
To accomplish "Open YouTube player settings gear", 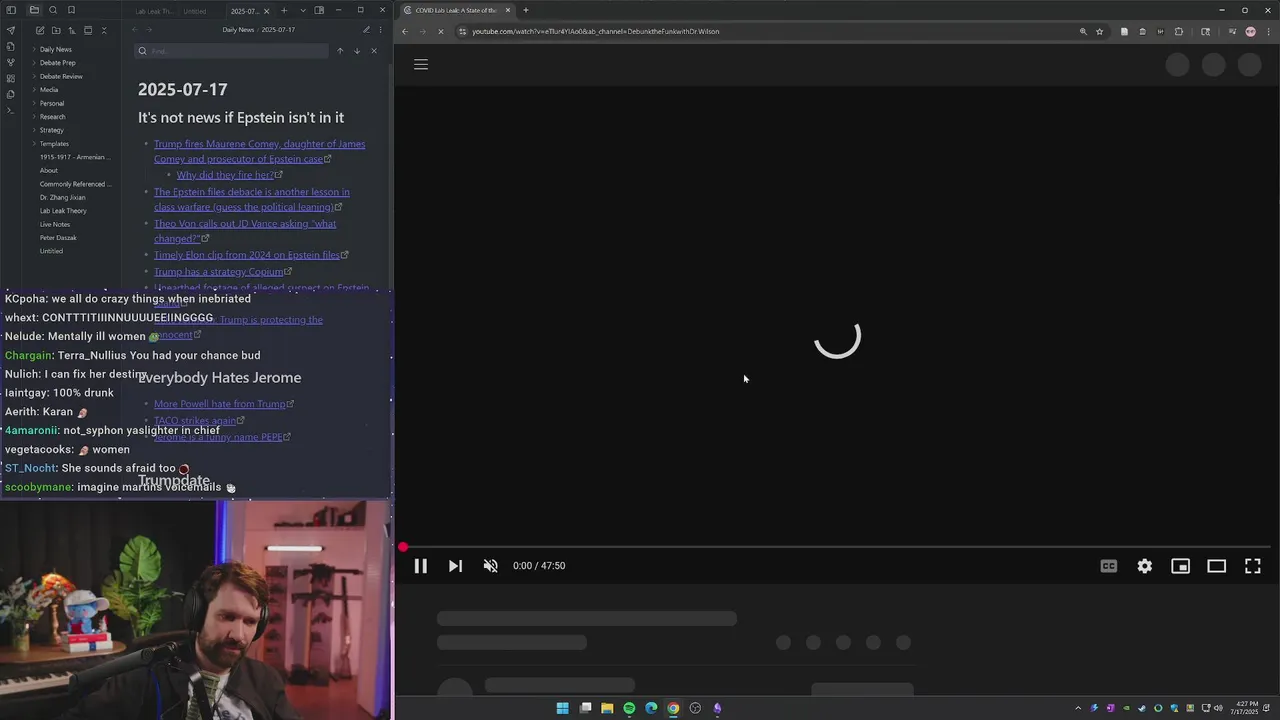I will [x=1145, y=566].
